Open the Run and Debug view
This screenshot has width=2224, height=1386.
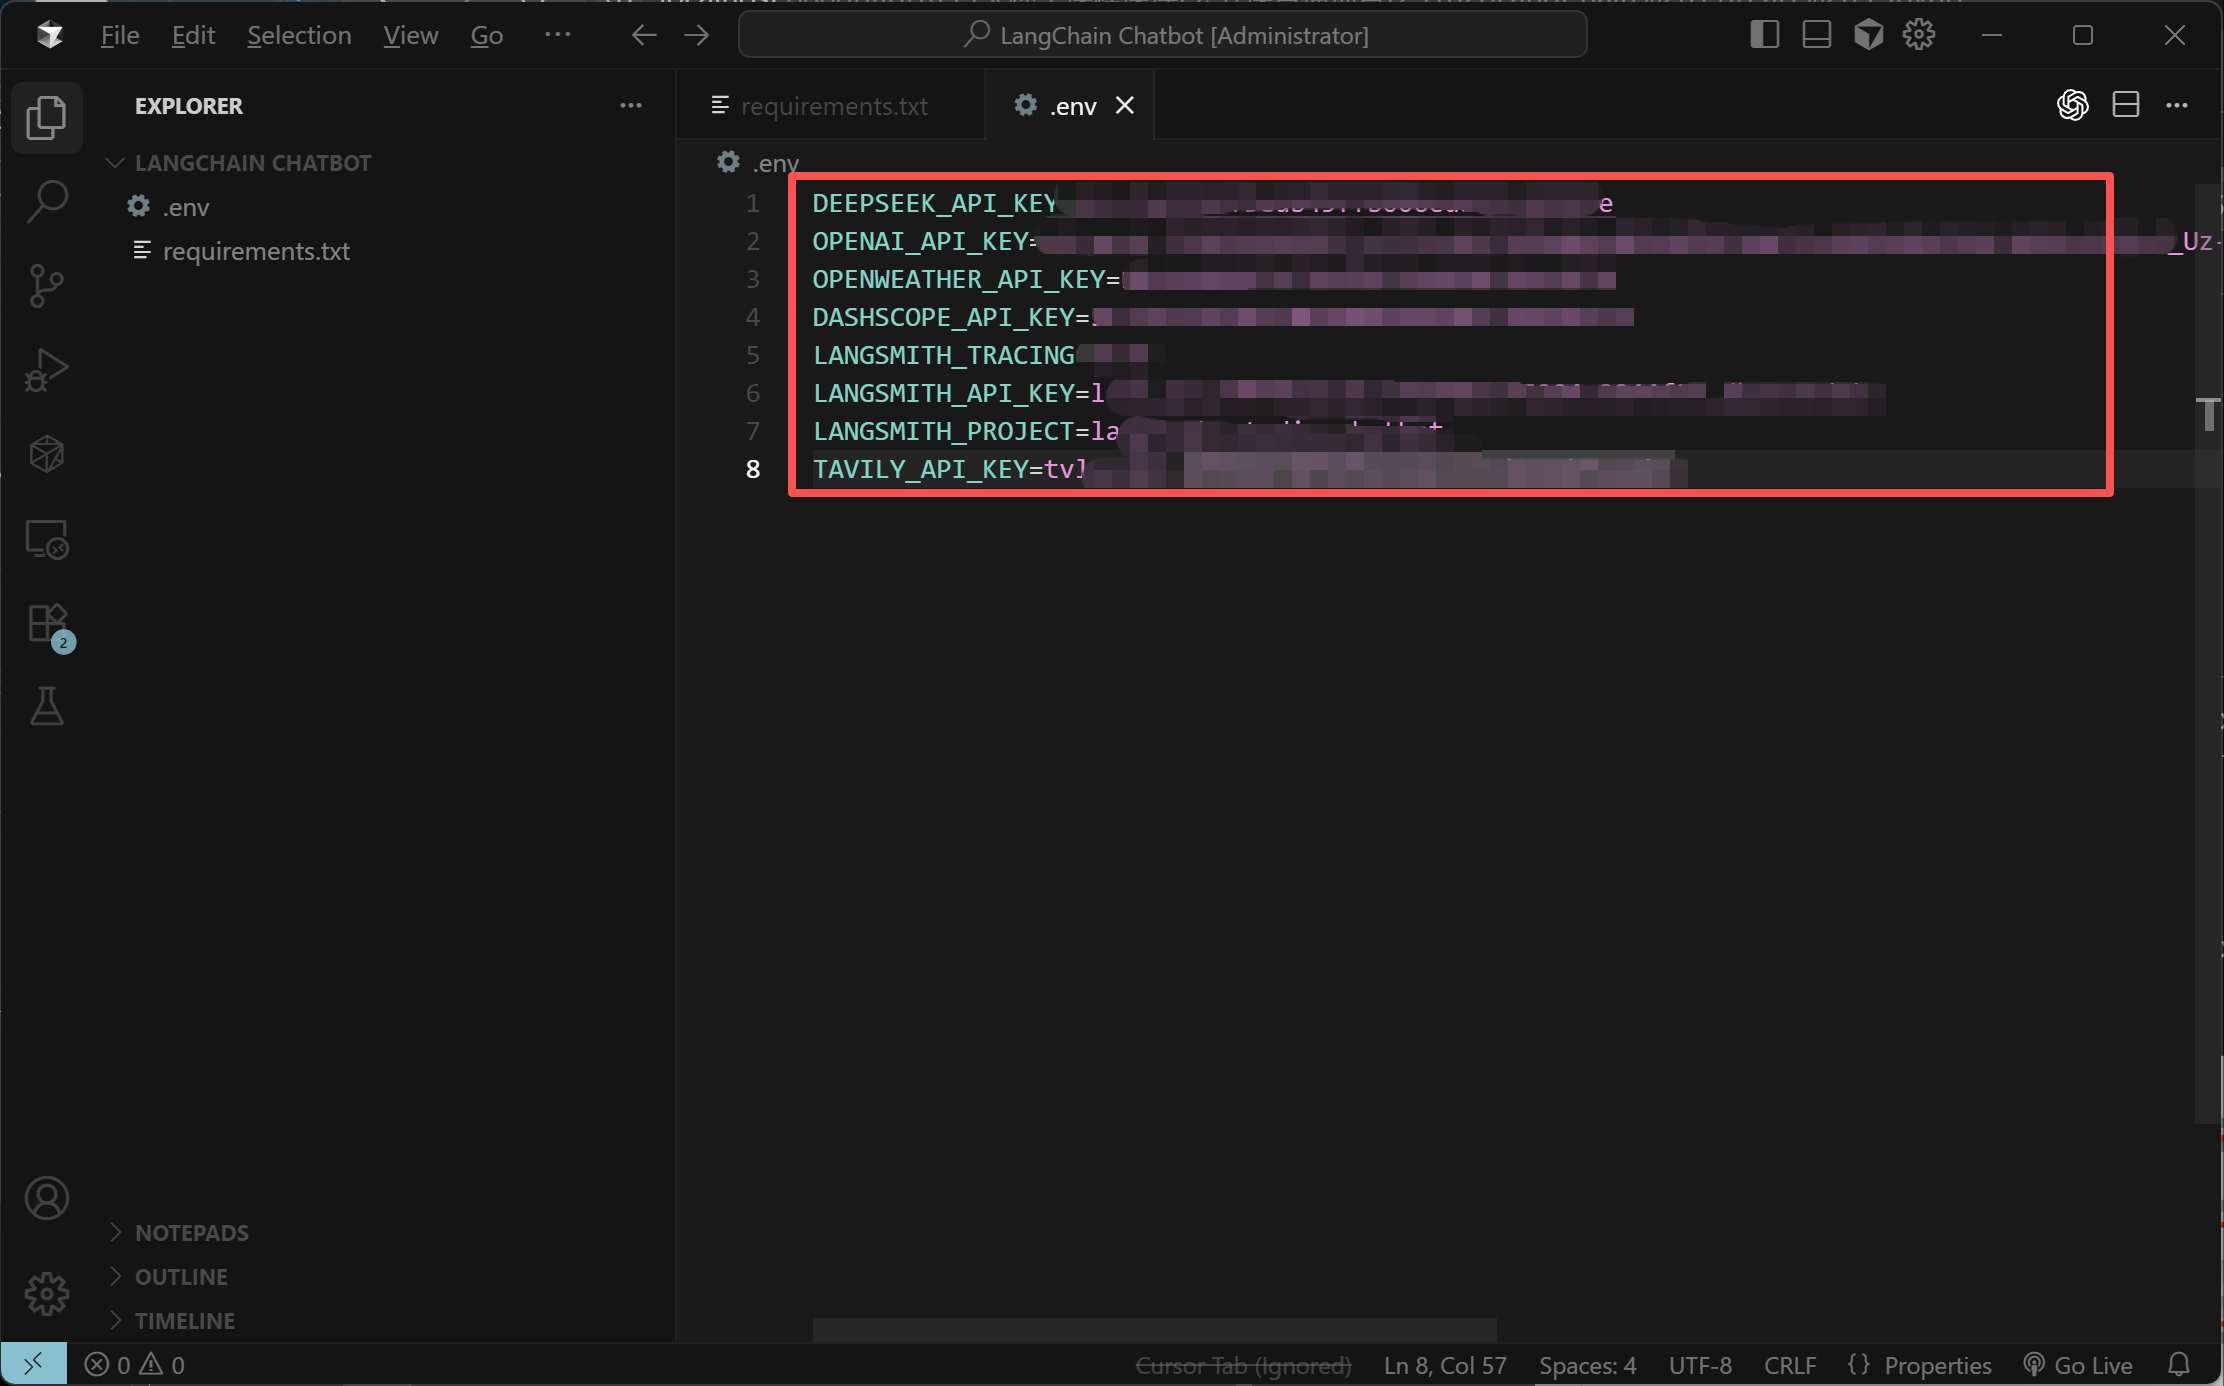coord(46,370)
